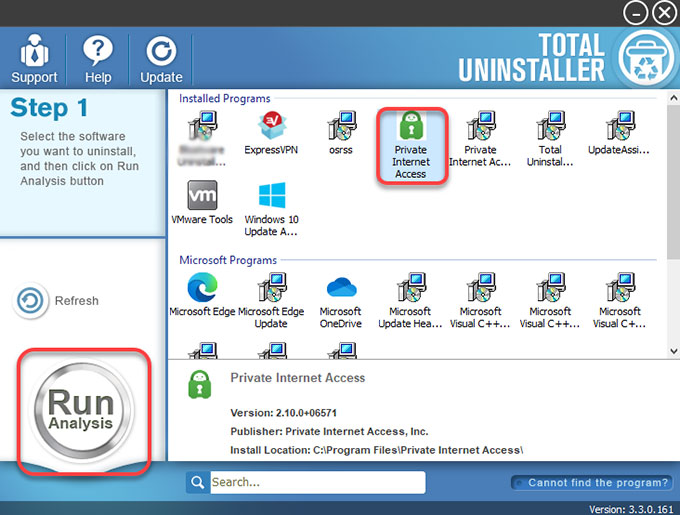The width and height of the screenshot is (680, 515).
Task: Minimize the Total Uninstaller window
Action: click(635, 13)
